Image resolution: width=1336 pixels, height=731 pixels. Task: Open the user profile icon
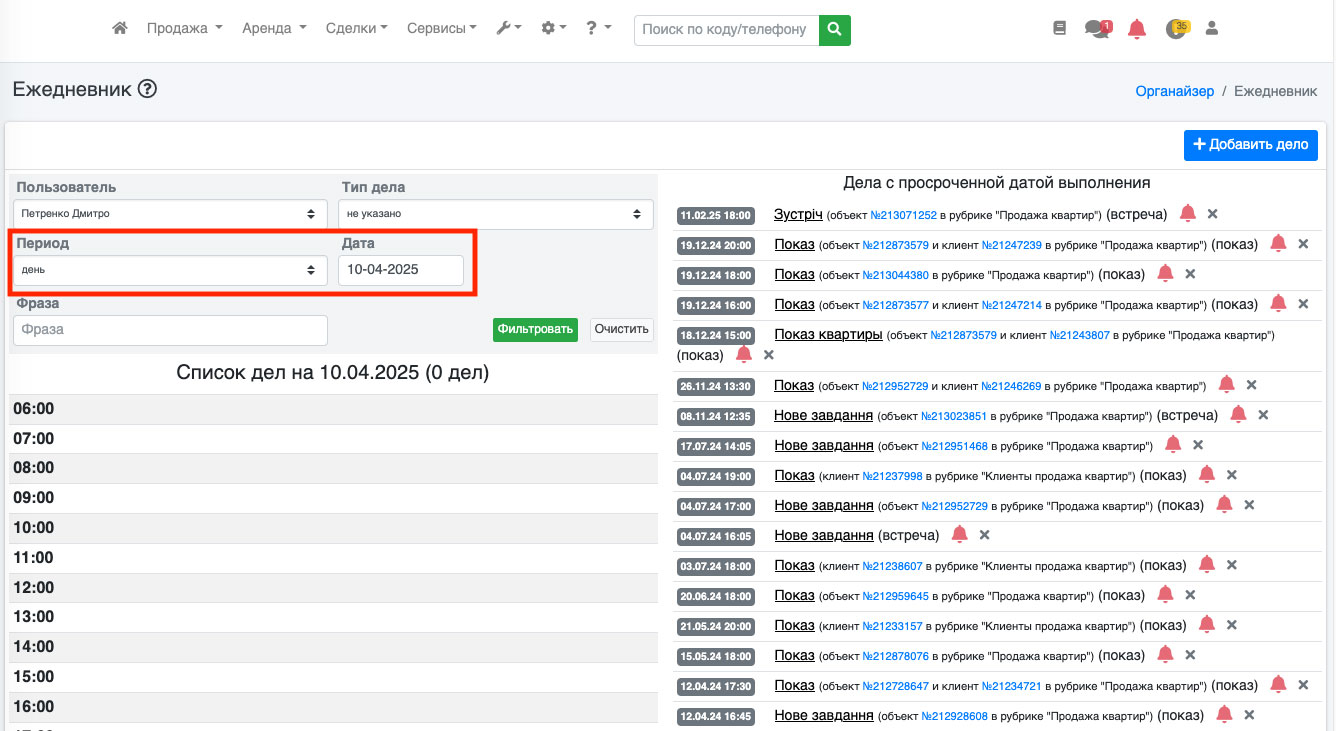[1212, 29]
